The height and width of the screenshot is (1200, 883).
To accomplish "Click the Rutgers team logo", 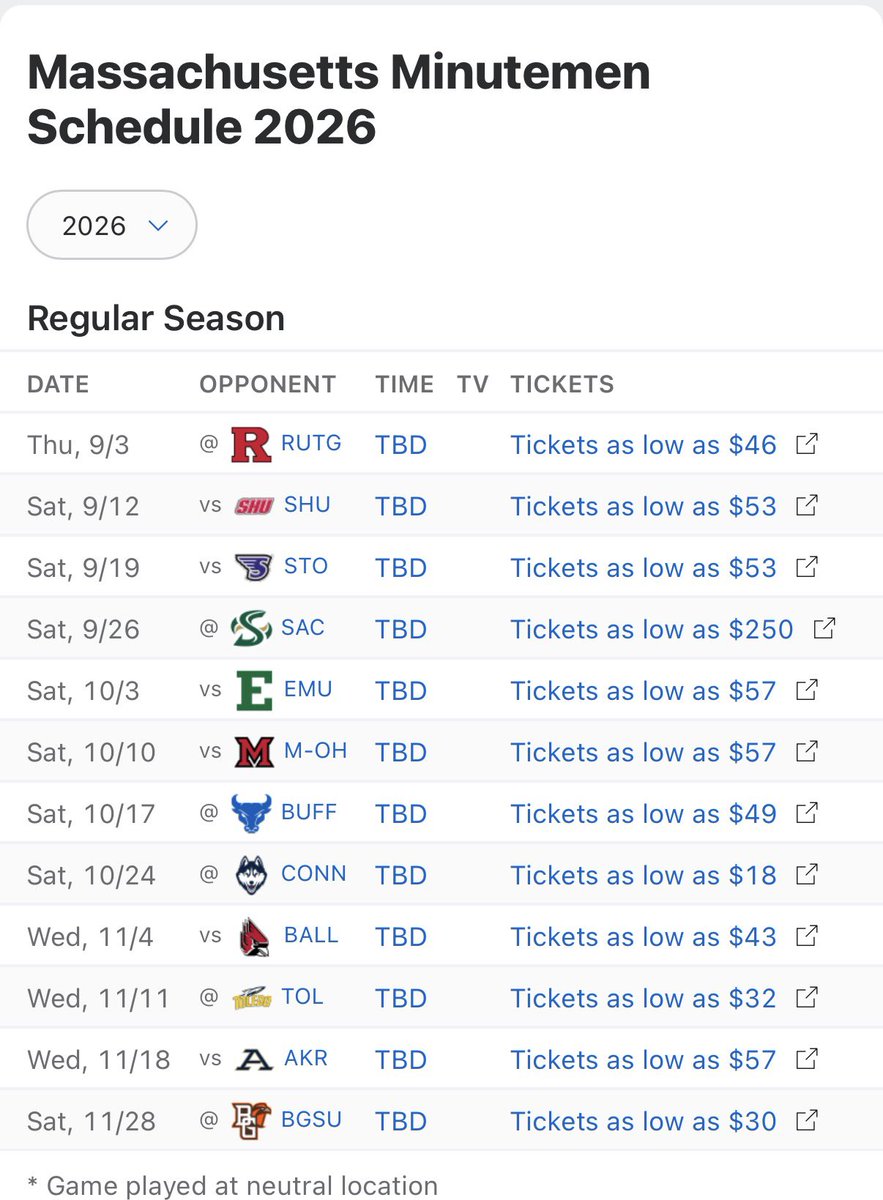I will click(x=251, y=444).
